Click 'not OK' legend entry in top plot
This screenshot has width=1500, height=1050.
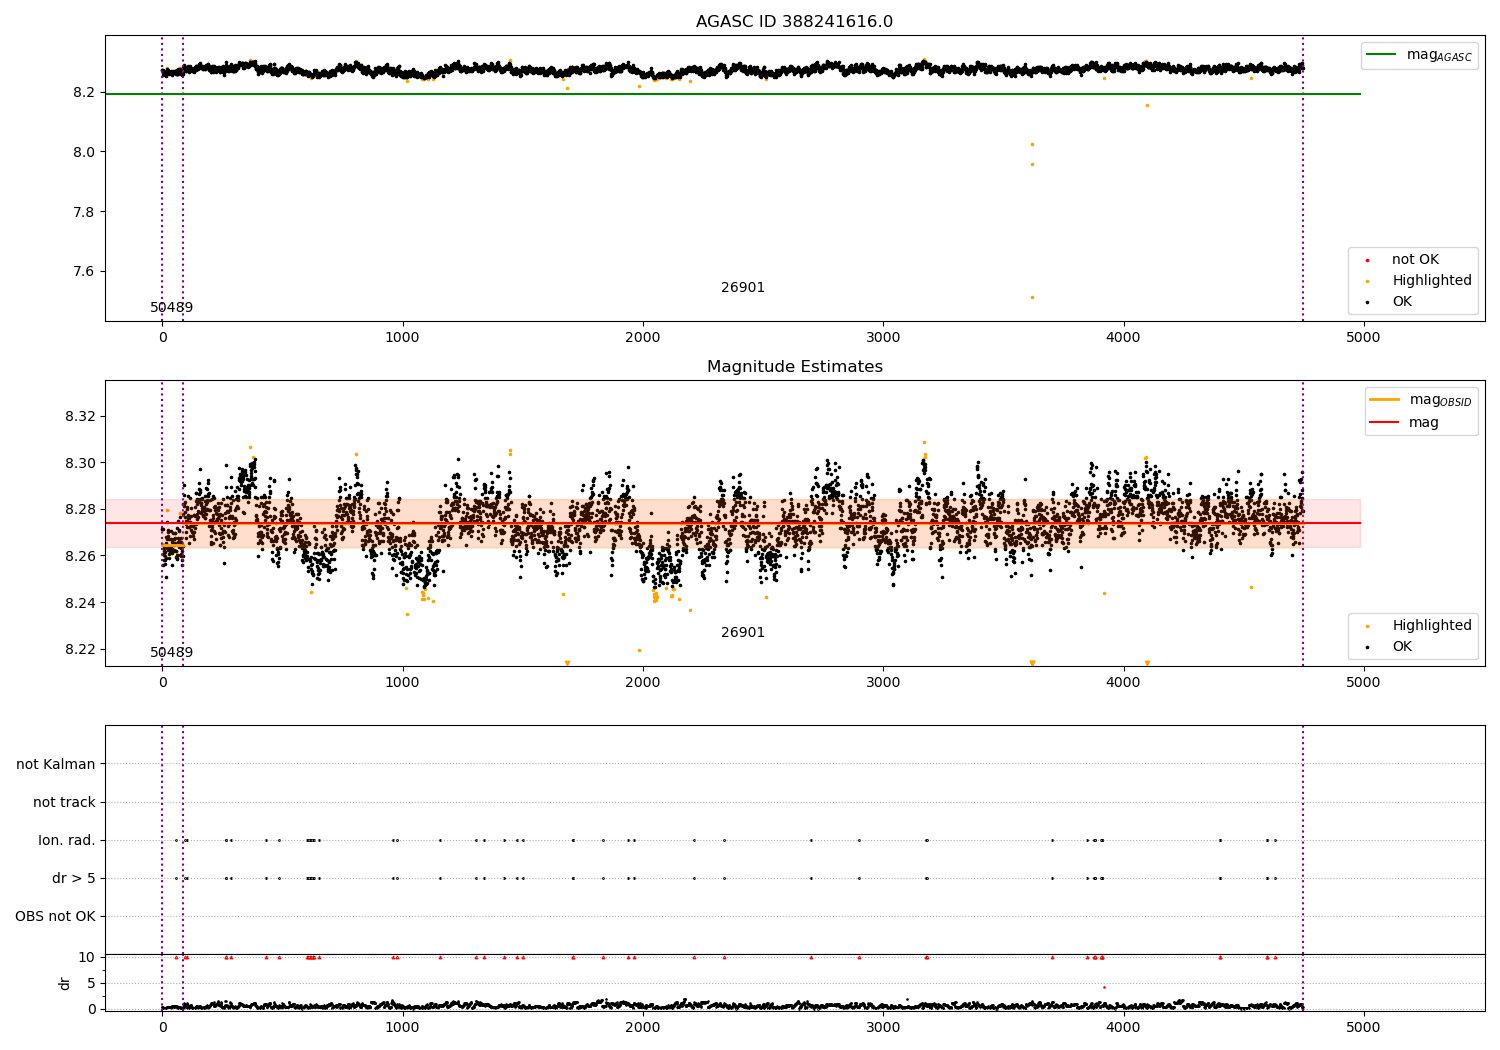pos(1403,260)
